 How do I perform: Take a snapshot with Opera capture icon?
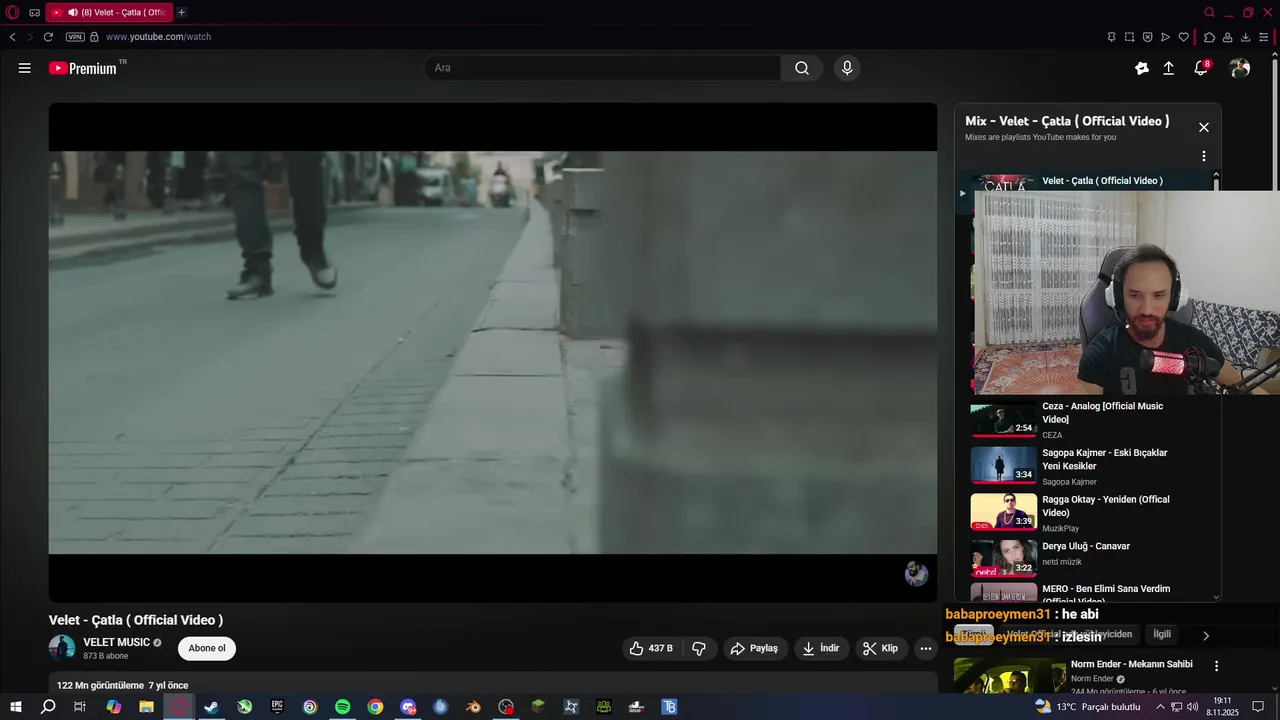pos(1129,37)
